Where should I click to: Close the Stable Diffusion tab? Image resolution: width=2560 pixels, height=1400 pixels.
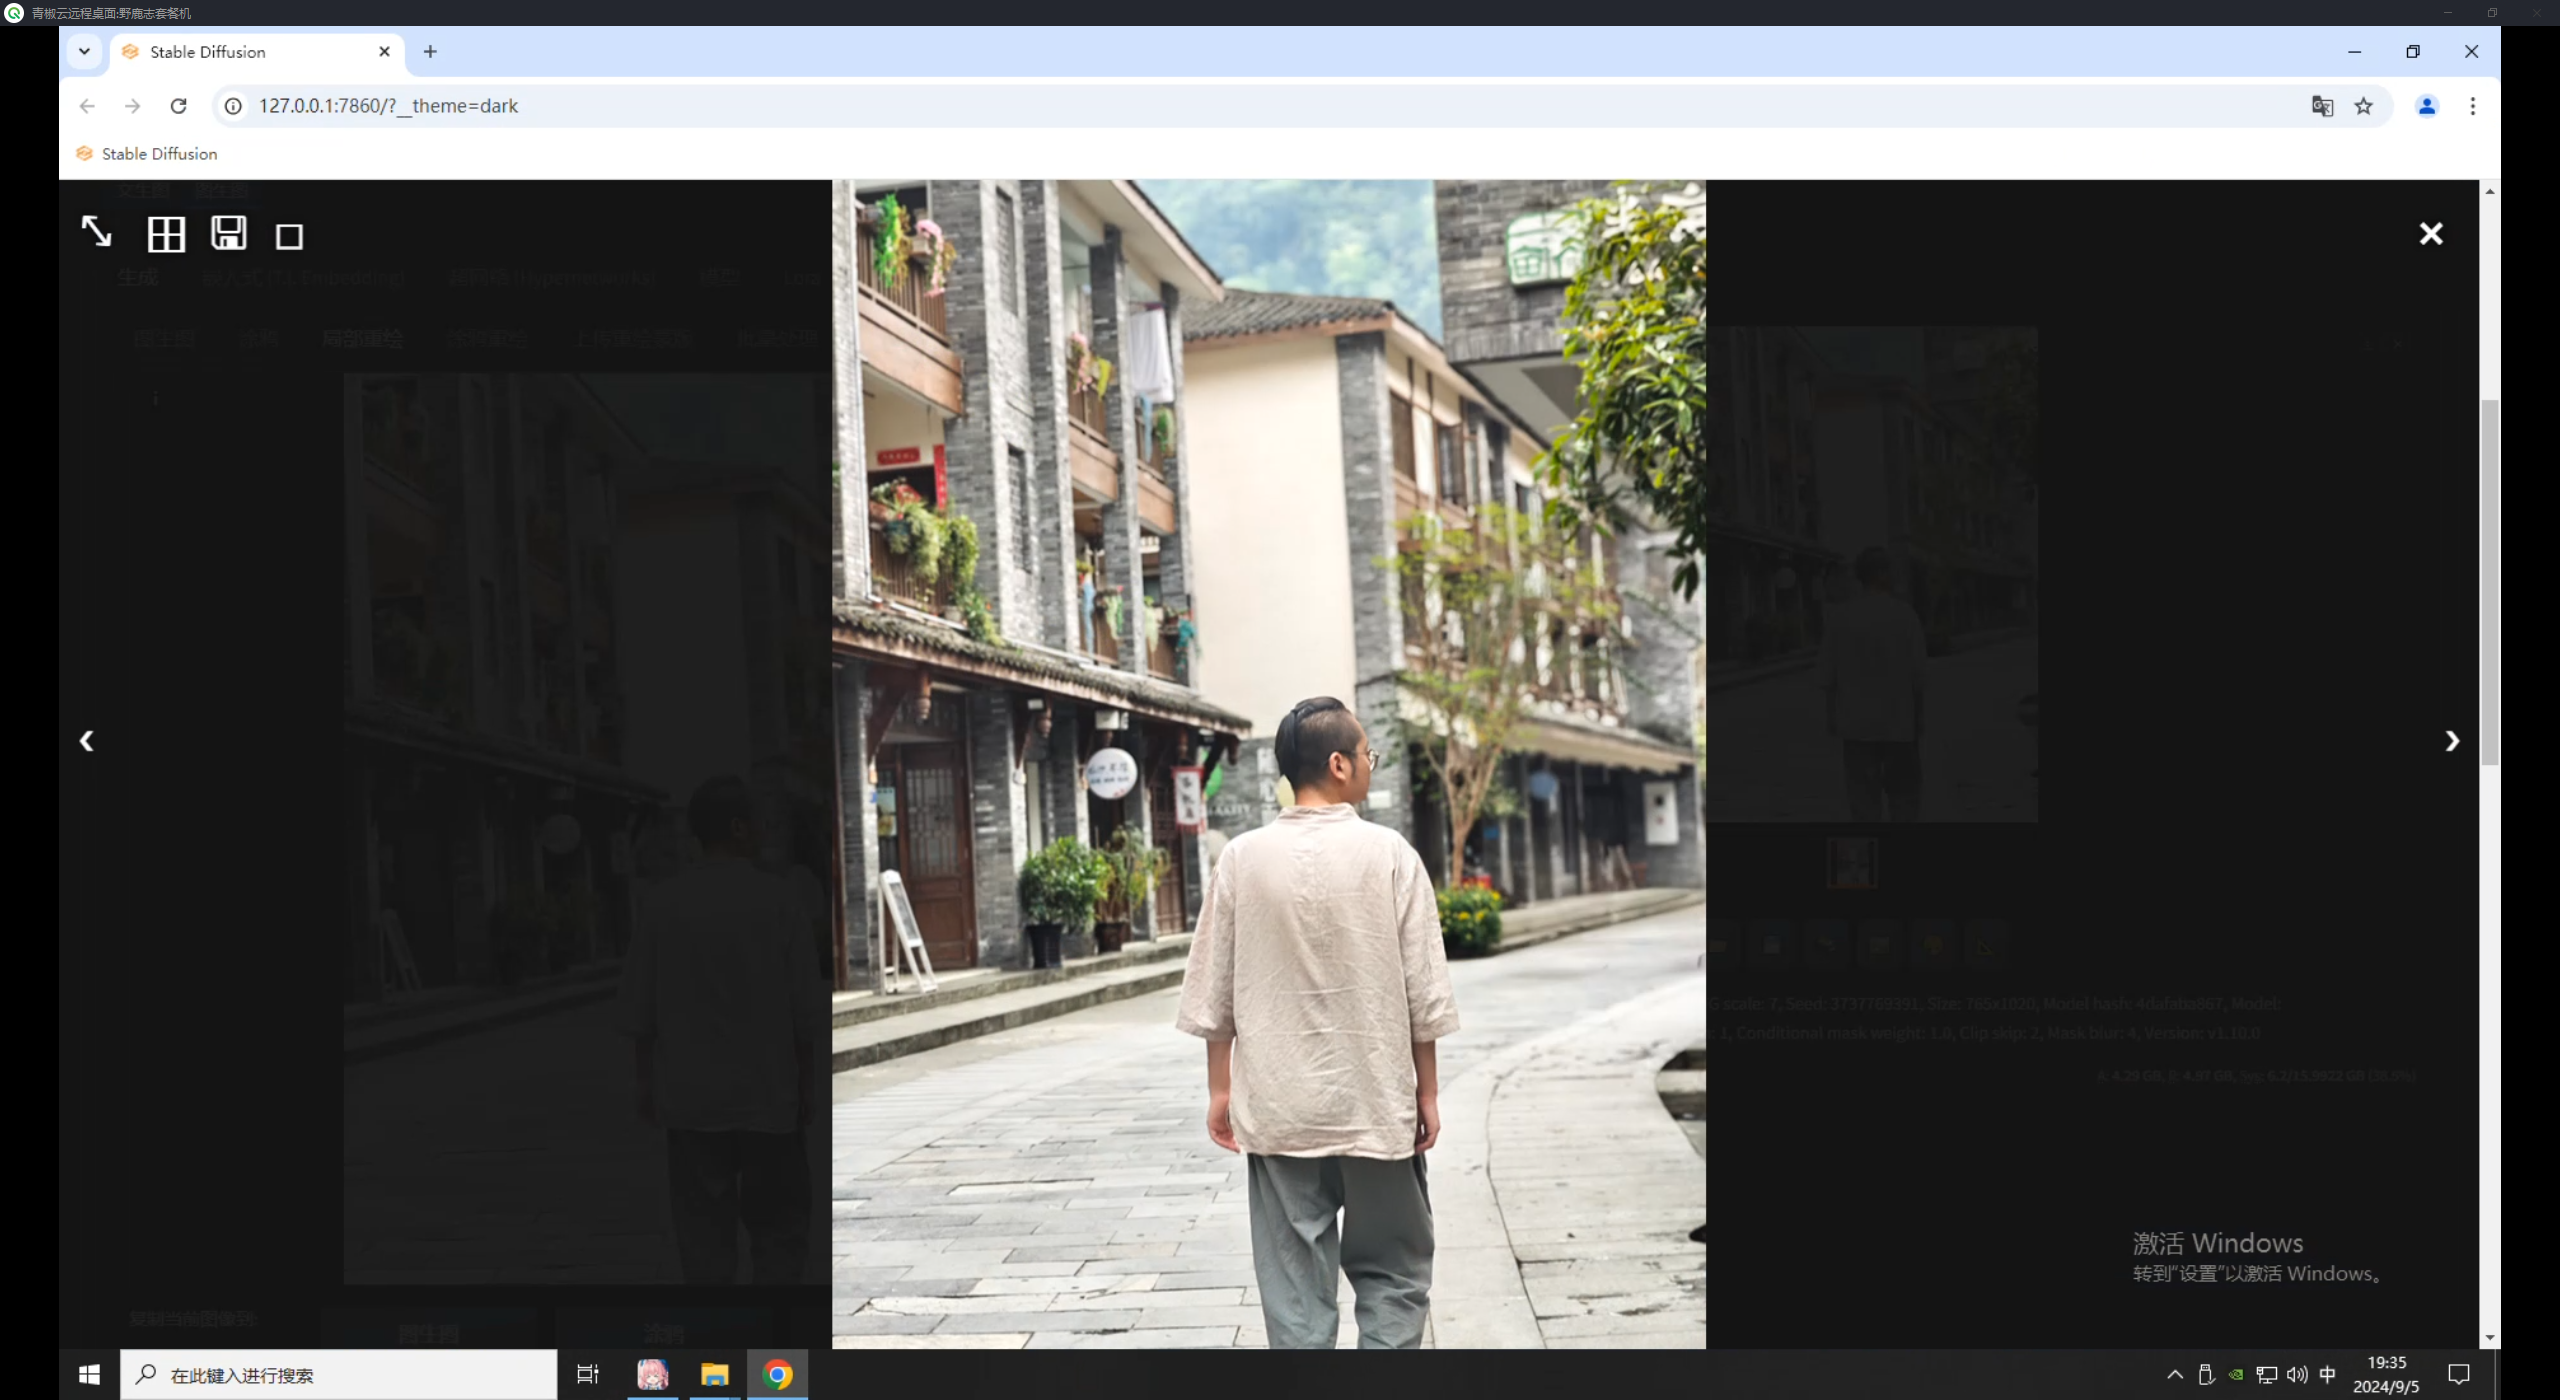tap(384, 52)
